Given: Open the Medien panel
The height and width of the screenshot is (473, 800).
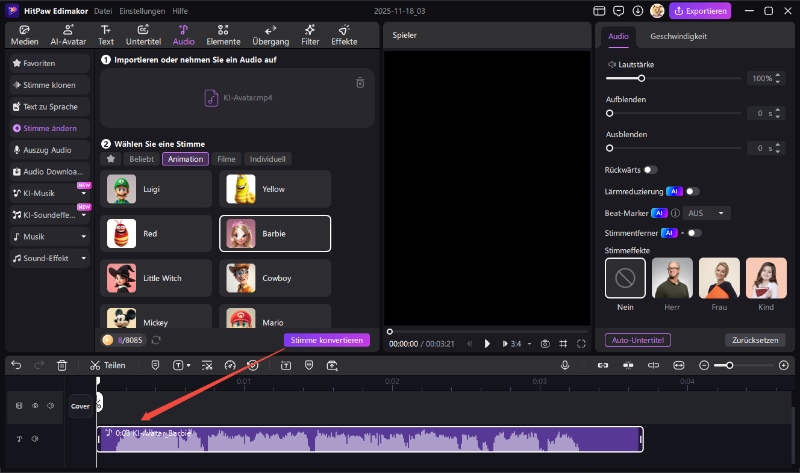Looking at the screenshot, I should coord(24,35).
